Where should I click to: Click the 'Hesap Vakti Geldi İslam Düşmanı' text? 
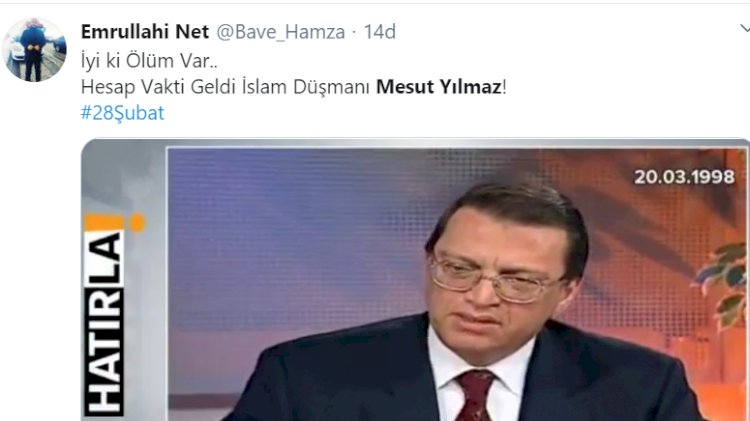225,87
